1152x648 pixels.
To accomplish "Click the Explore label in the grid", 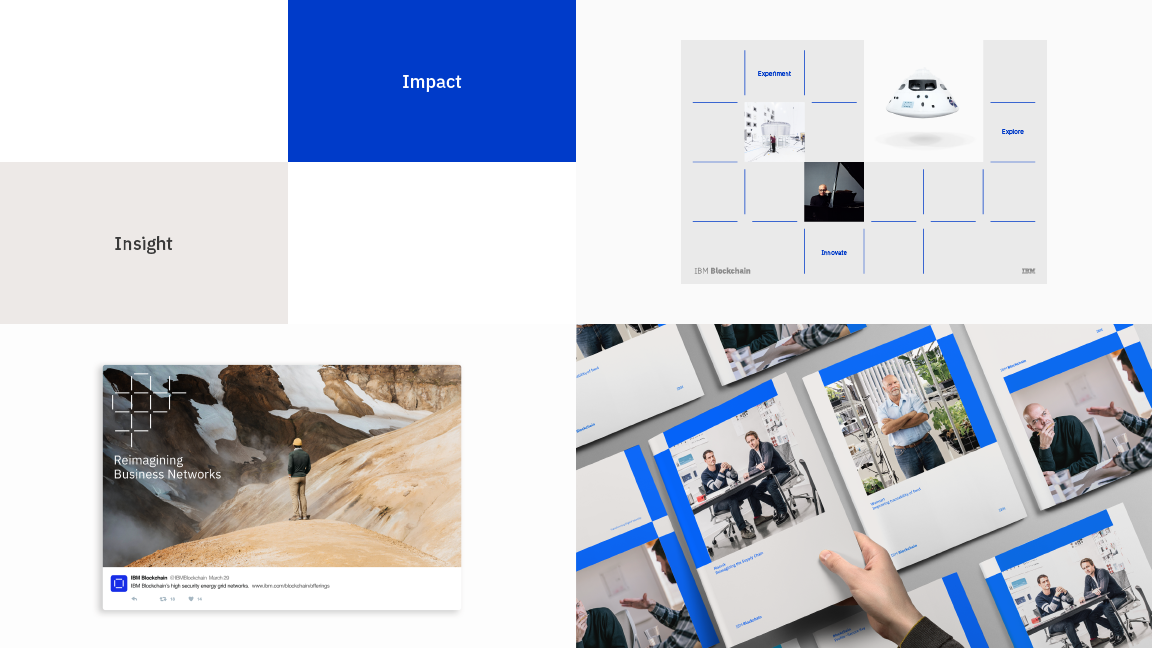I will [1012, 132].
